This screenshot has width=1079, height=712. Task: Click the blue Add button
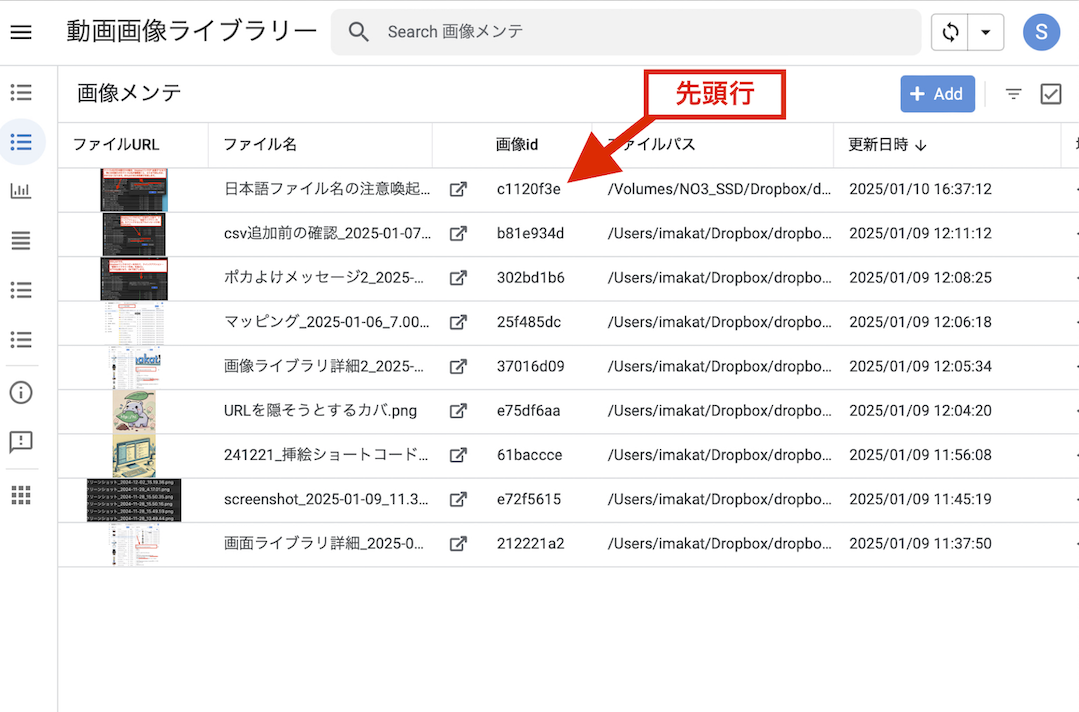pyautogui.click(x=937, y=94)
